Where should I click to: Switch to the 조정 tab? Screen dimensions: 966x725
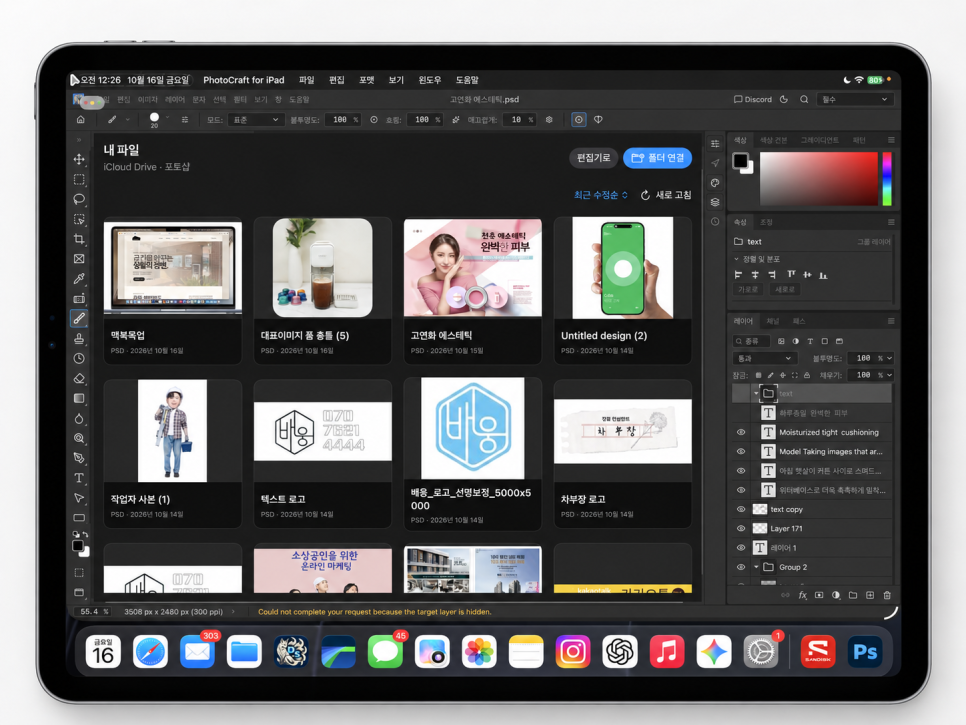tap(766, 222)
